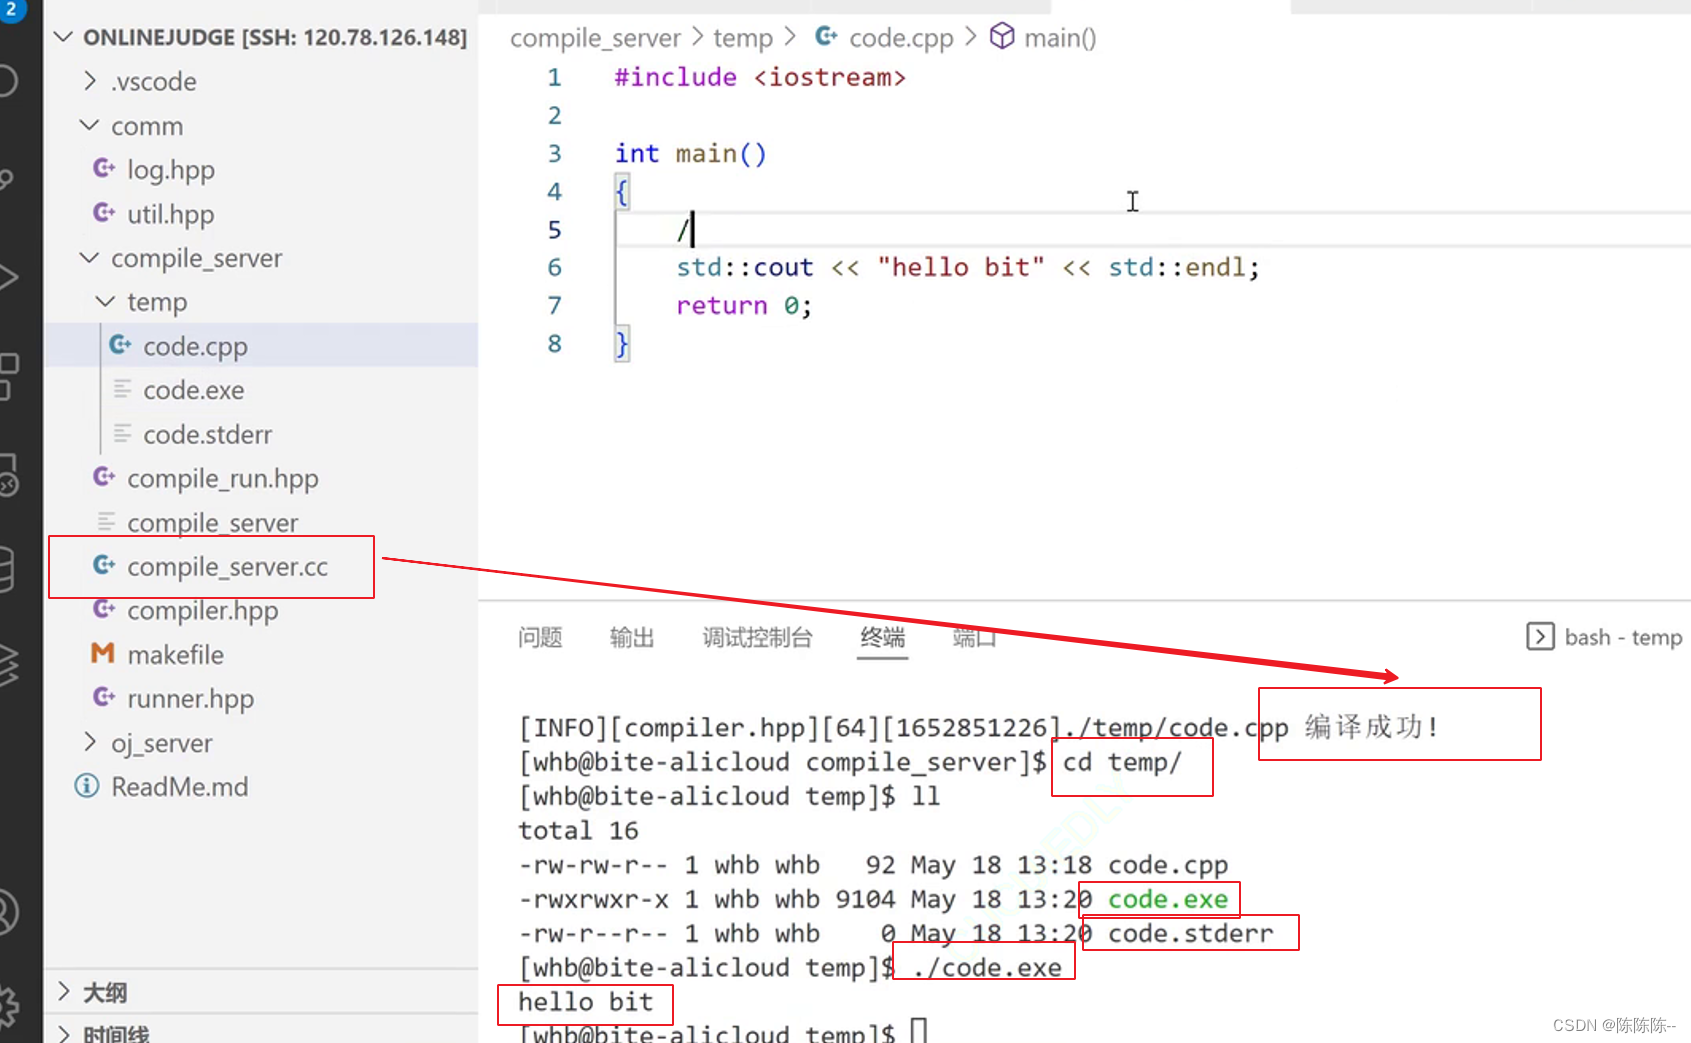Click the "hello bit" string in code

click(x=961, y=268)
